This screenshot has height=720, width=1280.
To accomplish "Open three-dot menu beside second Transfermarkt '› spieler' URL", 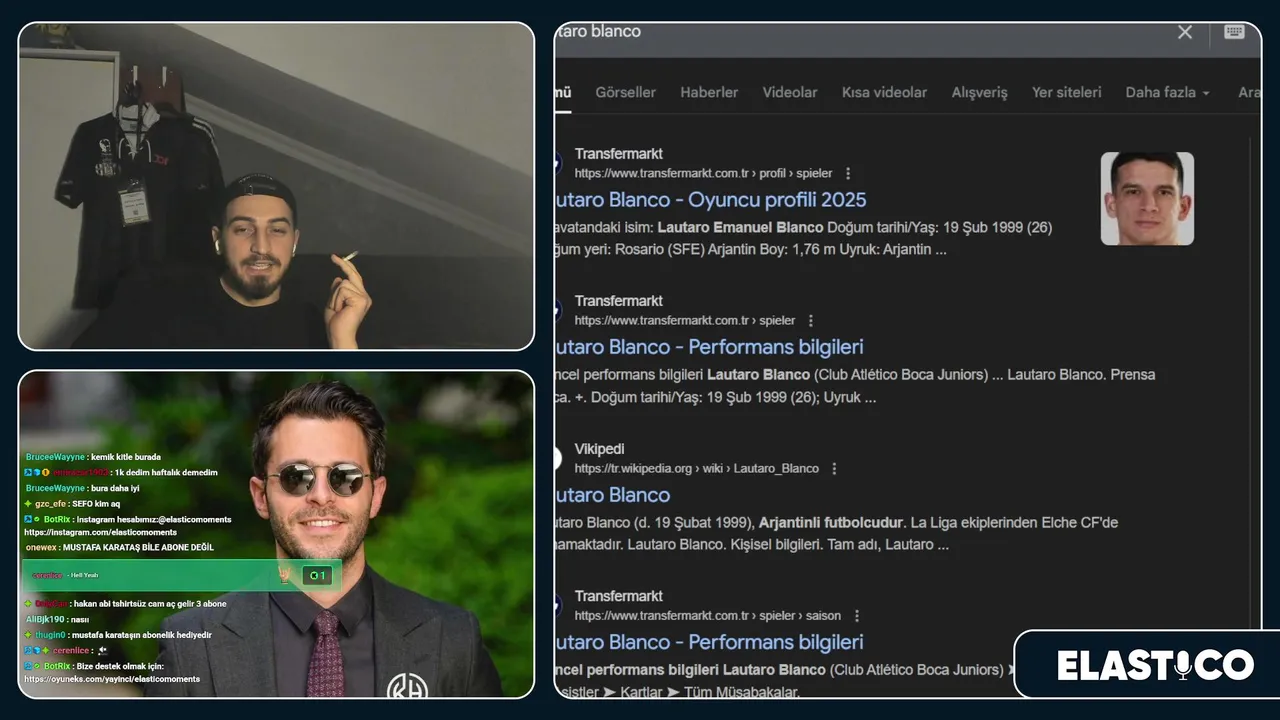I will click(811, 320).
